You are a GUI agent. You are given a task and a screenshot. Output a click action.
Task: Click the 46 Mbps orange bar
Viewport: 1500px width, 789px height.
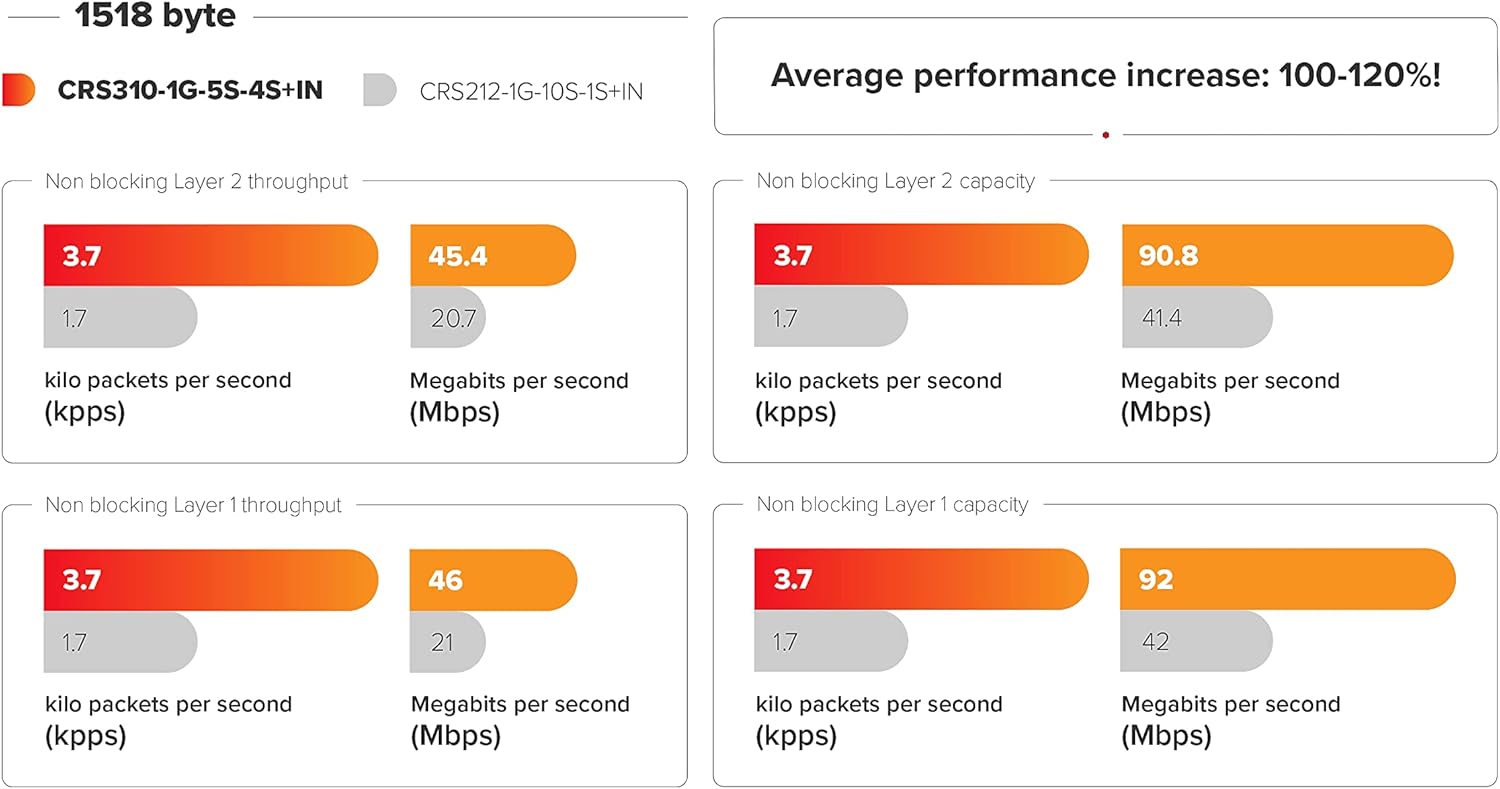[x=493, y=580]
